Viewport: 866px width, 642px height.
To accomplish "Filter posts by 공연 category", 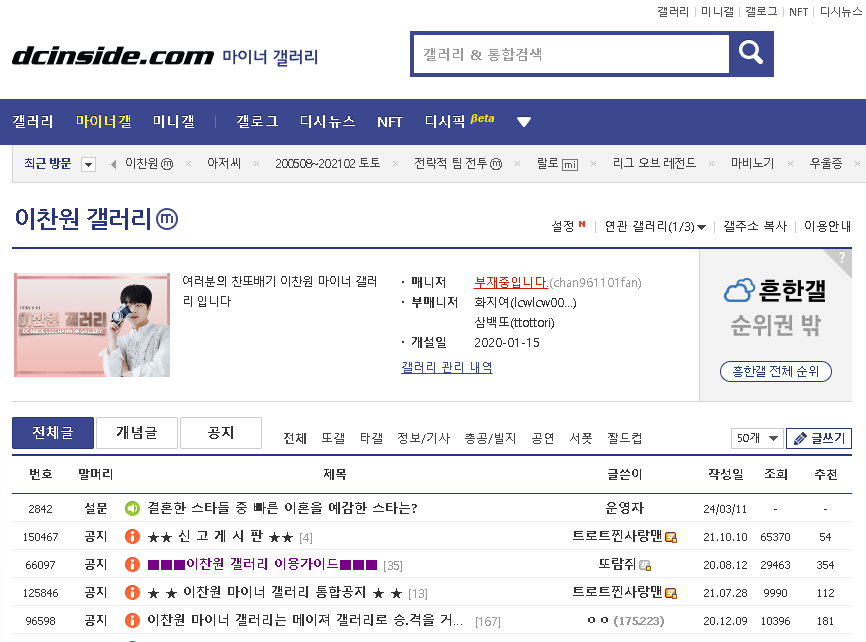I will coord(543,439).
